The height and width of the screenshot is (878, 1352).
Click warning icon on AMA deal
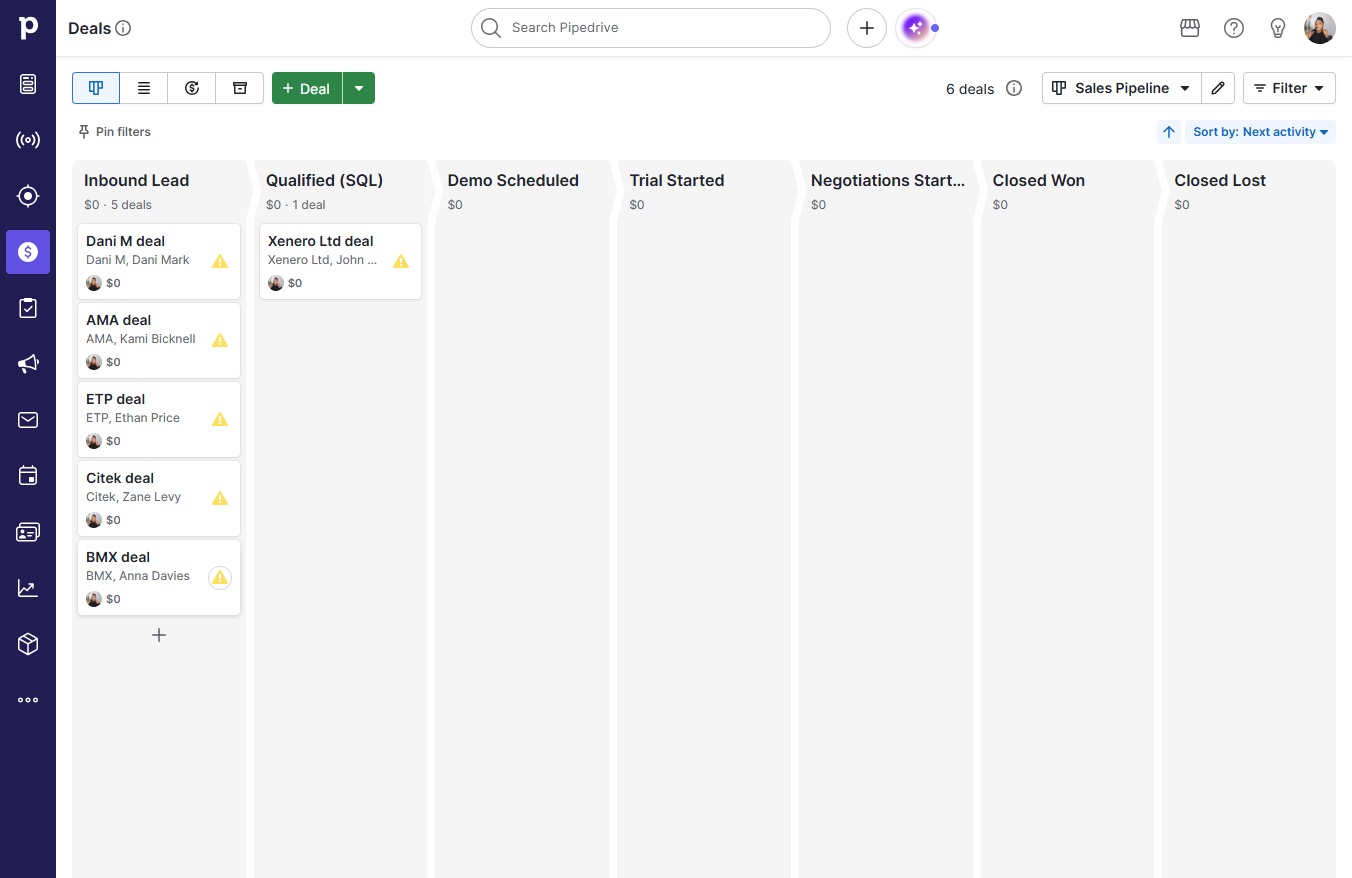(x=220, y=340)
